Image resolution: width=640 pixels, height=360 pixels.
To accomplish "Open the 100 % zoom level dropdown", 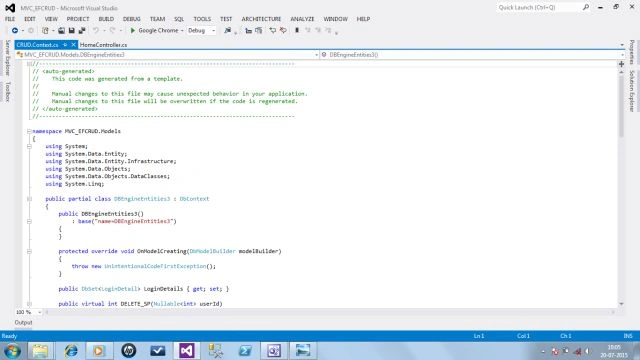I will point(29,312).
